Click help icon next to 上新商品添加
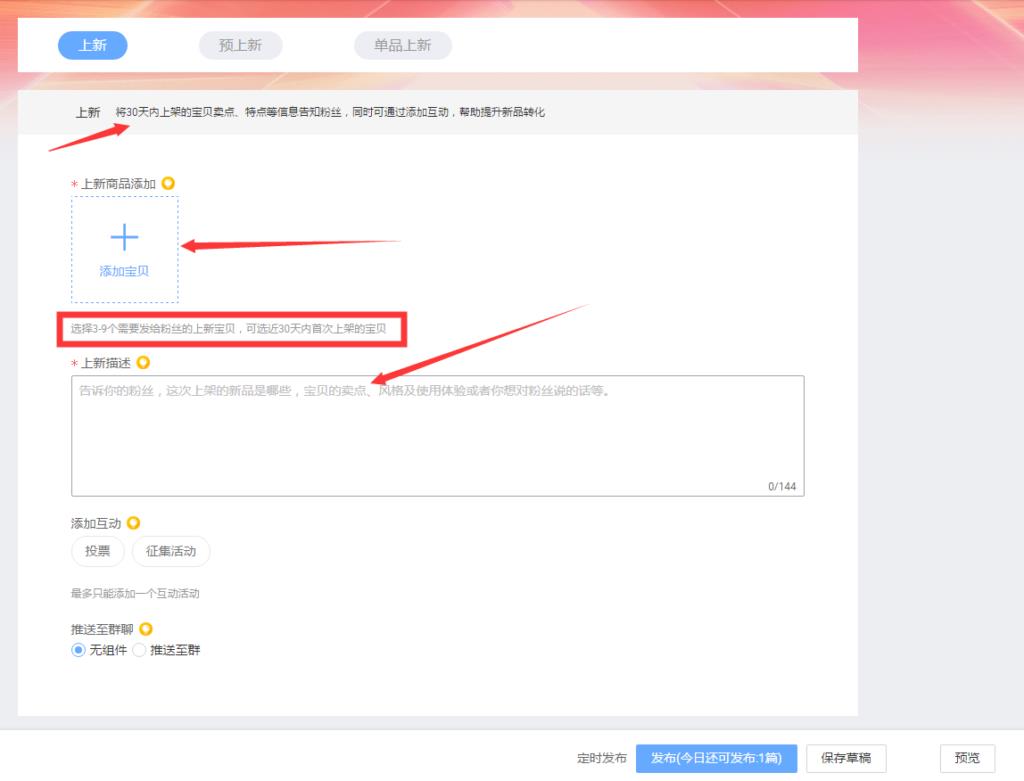This screenshot has height=781, width=1024. pos(168,183)
